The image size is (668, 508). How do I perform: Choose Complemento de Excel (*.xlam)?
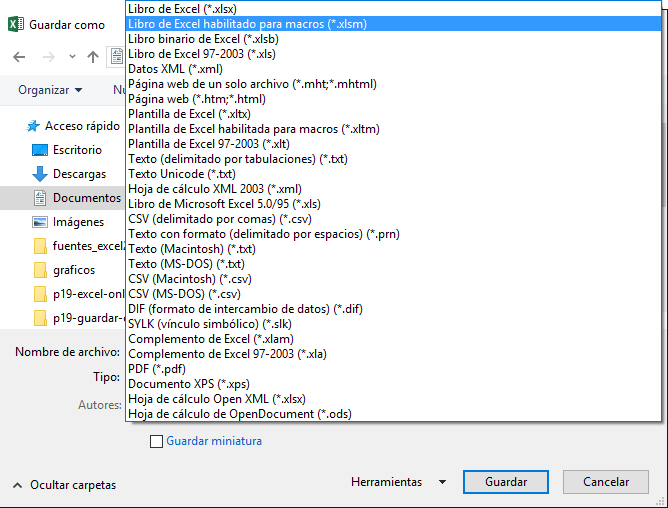pyautogui.click(x=393, y=339)
